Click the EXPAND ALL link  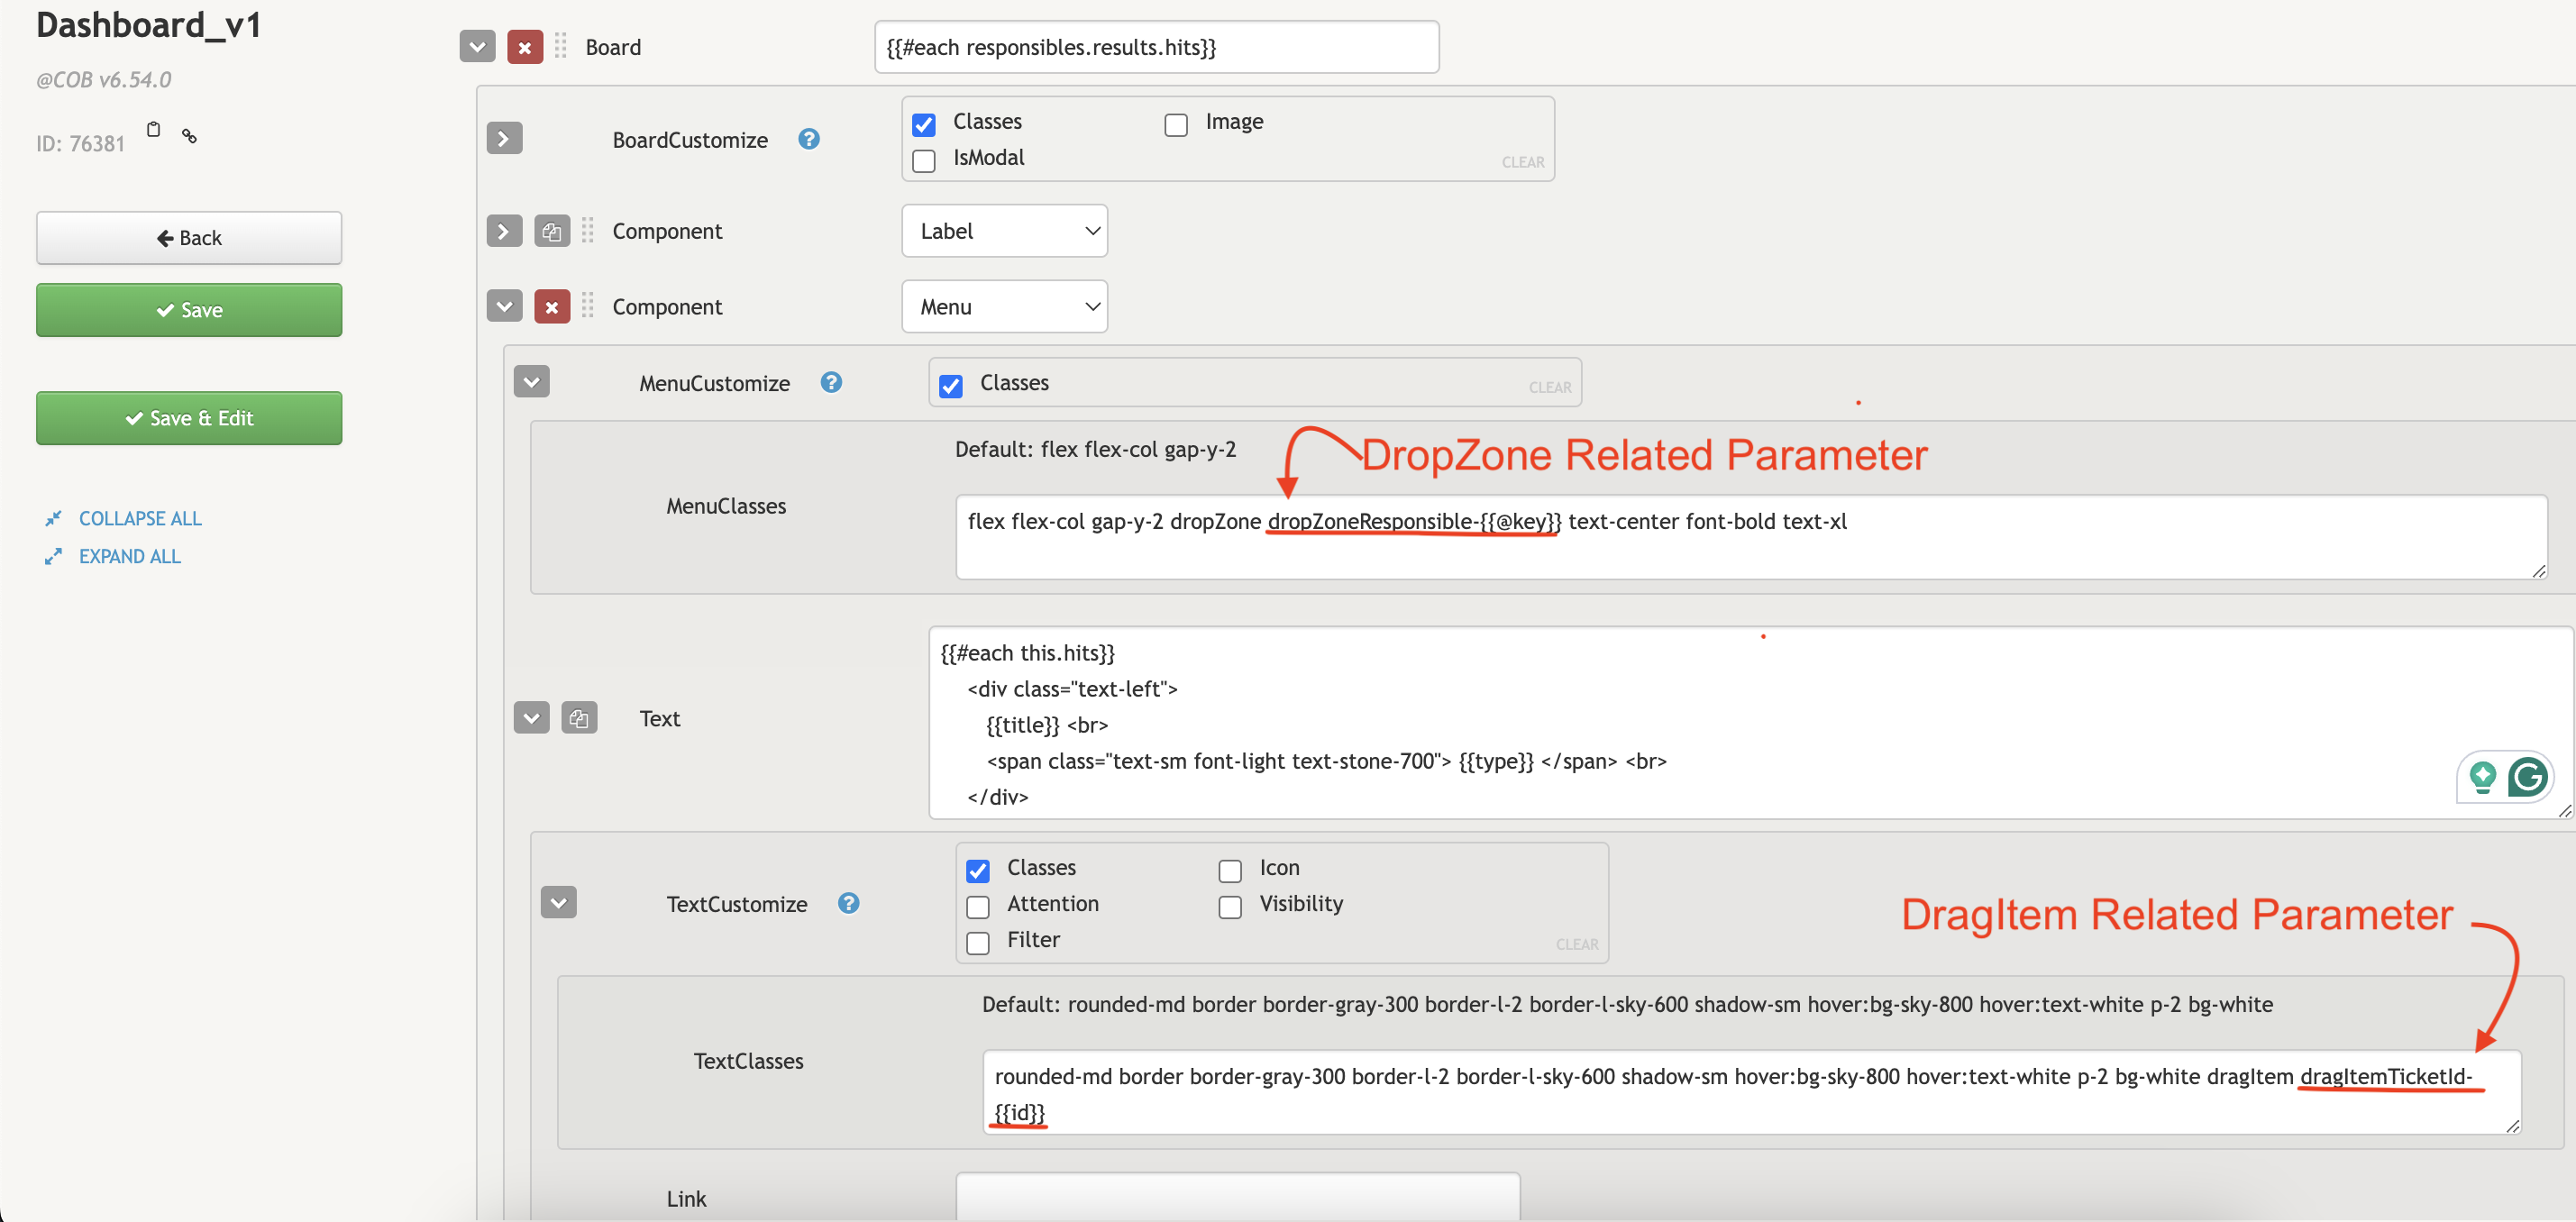[130, 556]
